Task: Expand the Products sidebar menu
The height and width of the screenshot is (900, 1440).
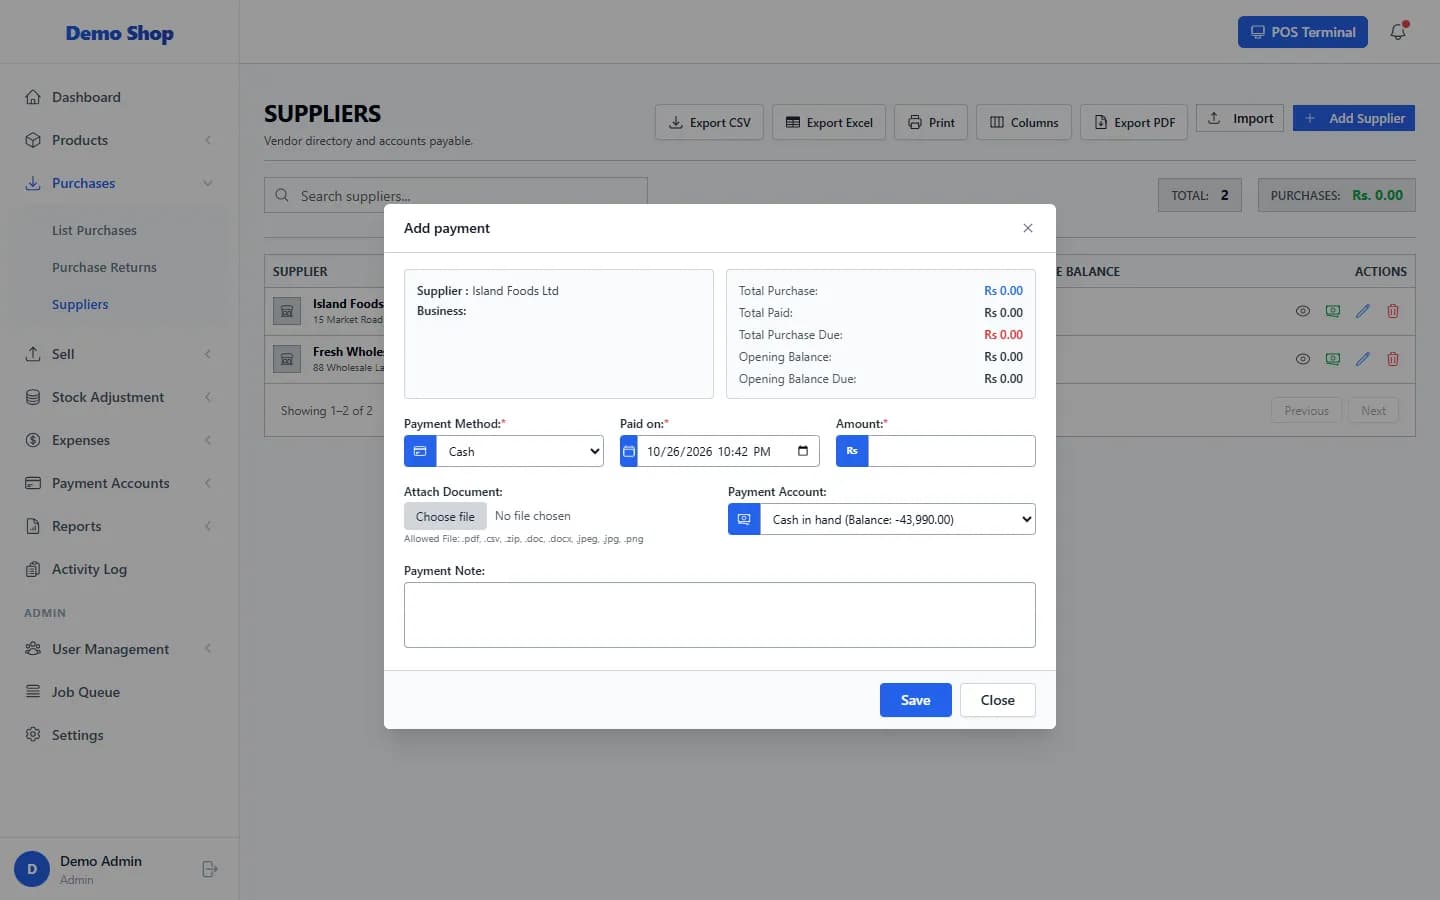Action: 119,140
